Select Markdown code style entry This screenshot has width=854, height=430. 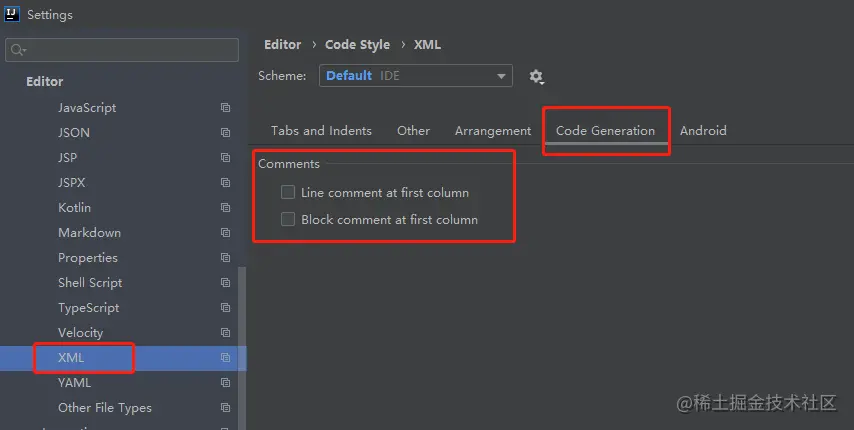pyautogui.click(x=89, y=232)
